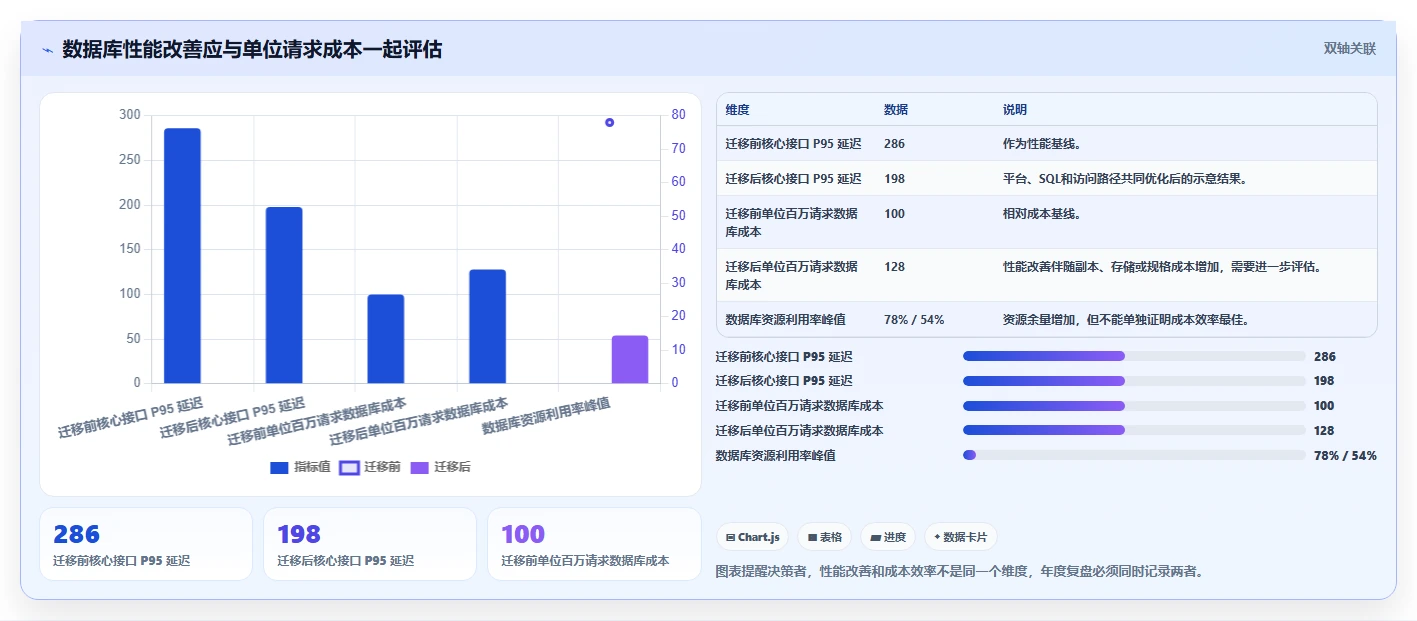Image resolution: width=1417 pixels, height=621 pixels.
Task: Click the note starting 性能改善伴随副本
Action: tap(1163, 267)
